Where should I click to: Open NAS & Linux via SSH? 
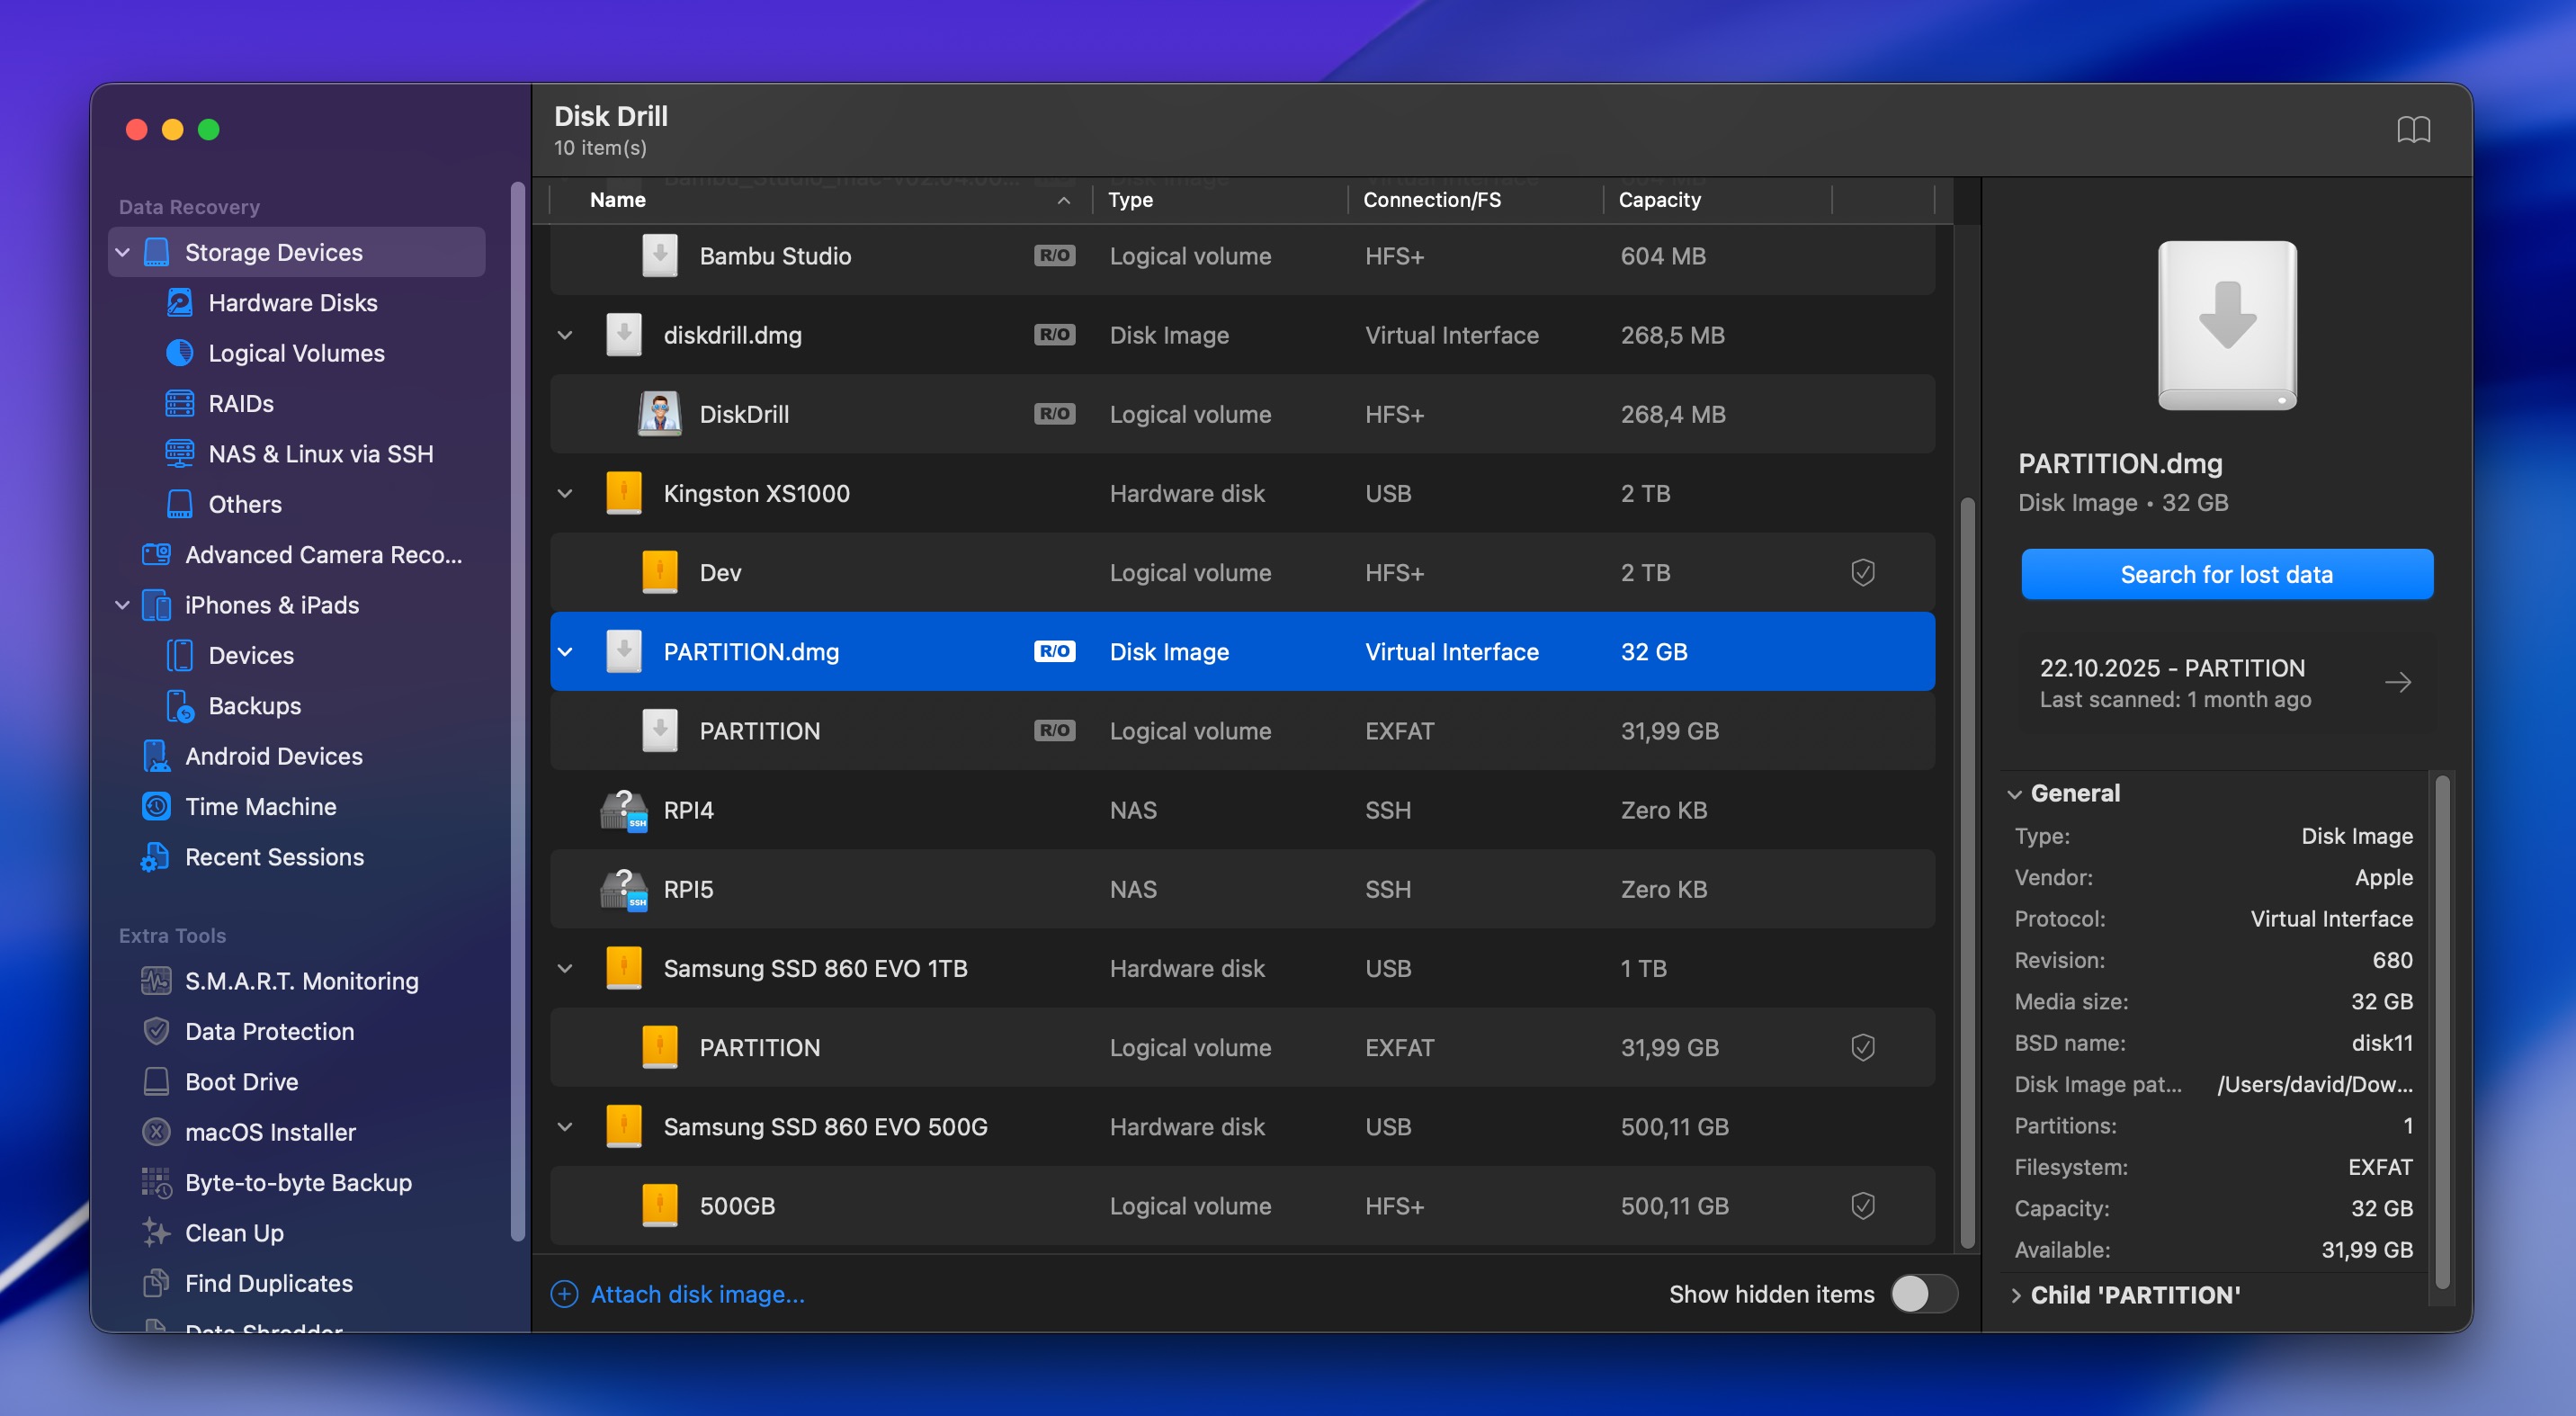coord(320,453)
